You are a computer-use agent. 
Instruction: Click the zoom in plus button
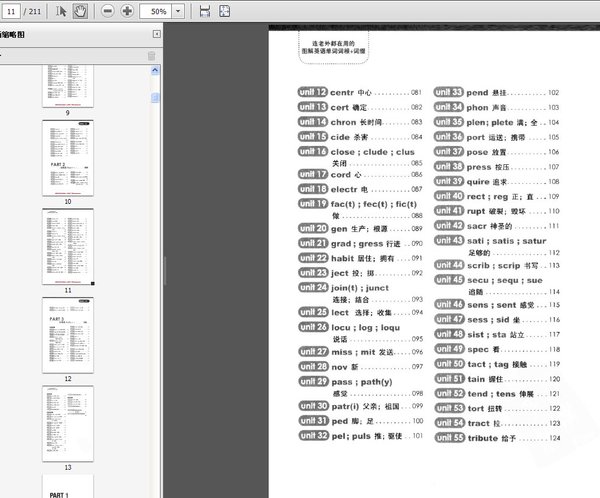[128, 11]
